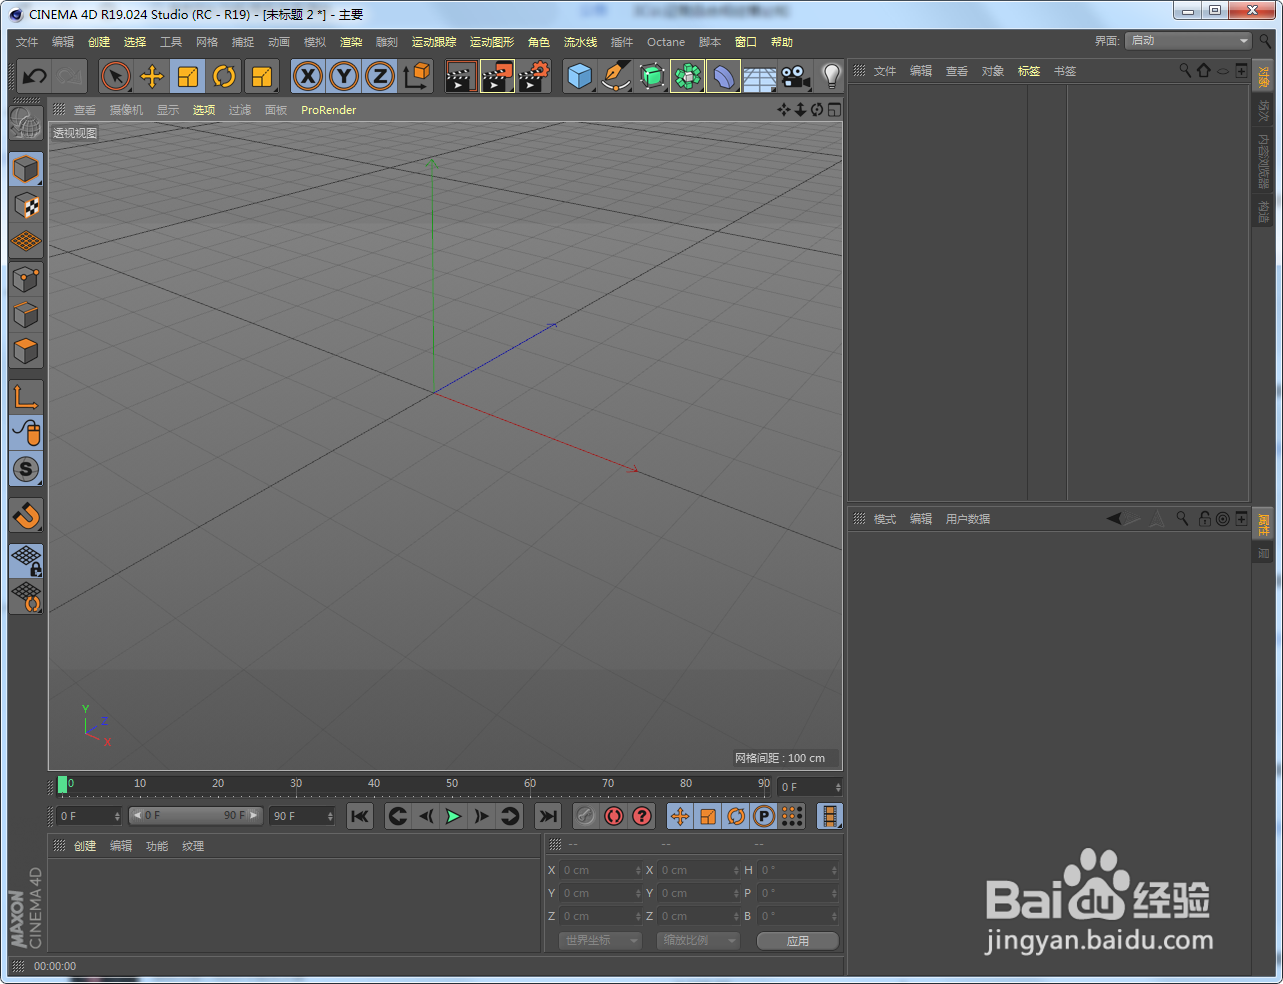The width and height of the screenshot is (1283, 984).
Task: Add a Camera object
Action: tap(795, 77)
